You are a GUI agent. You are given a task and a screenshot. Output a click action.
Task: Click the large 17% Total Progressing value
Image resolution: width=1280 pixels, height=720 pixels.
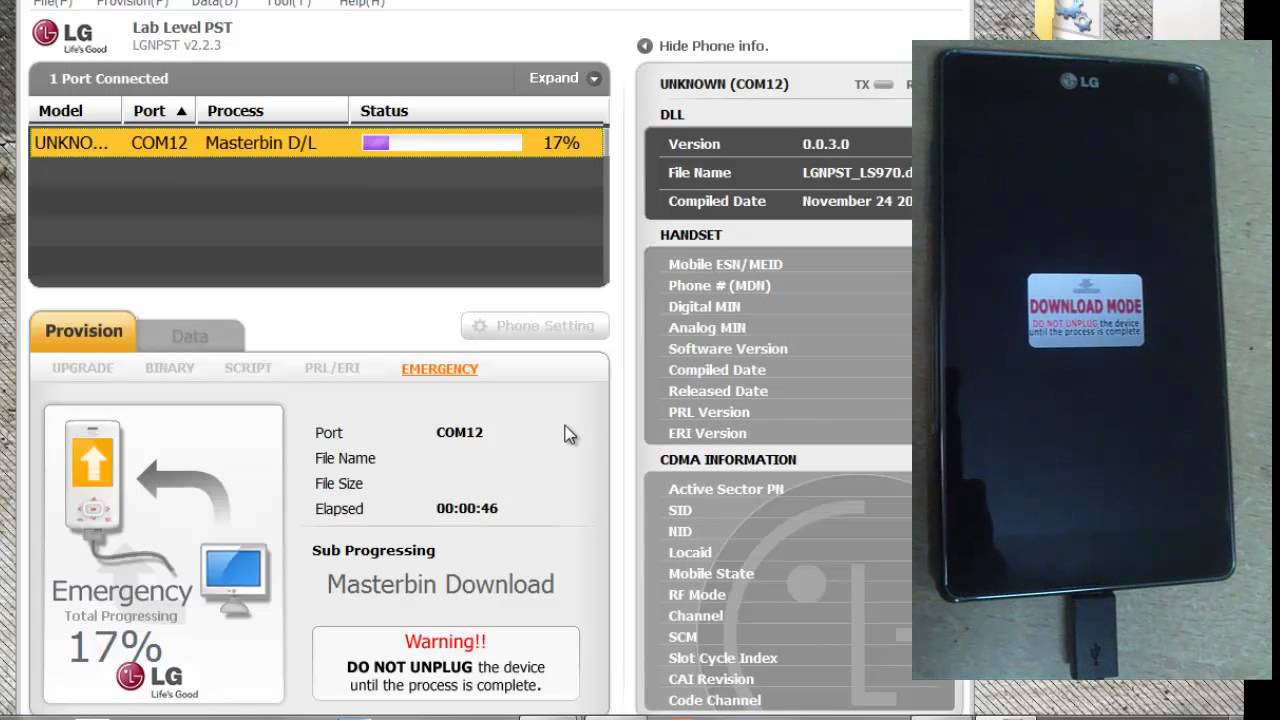tap(114, 648)
